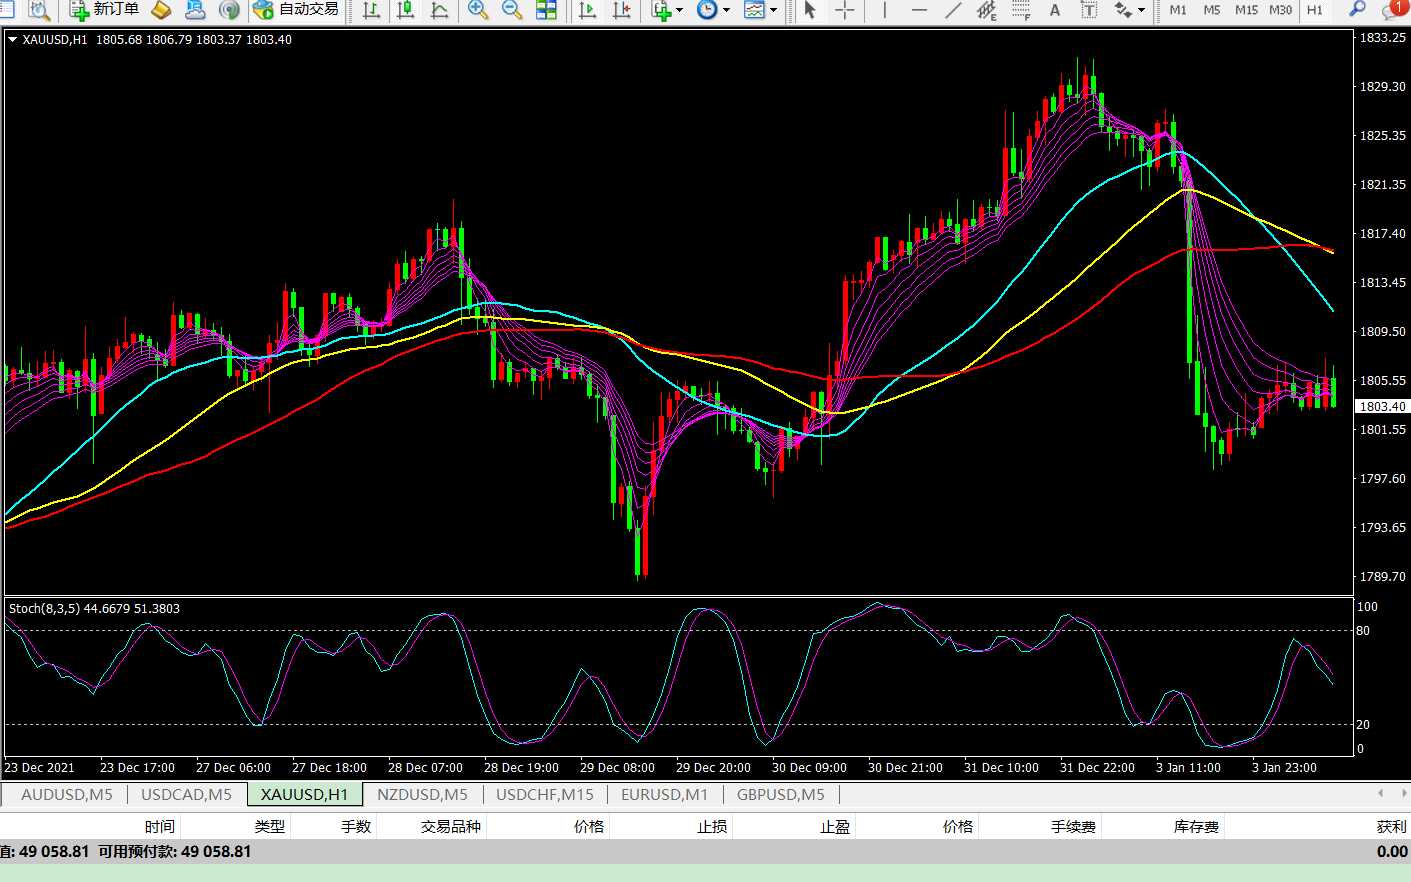This screenshot has height=882, width=1411.
Task: Click the Stoch(8,3,5) indicator label
Action: point(94,608)
